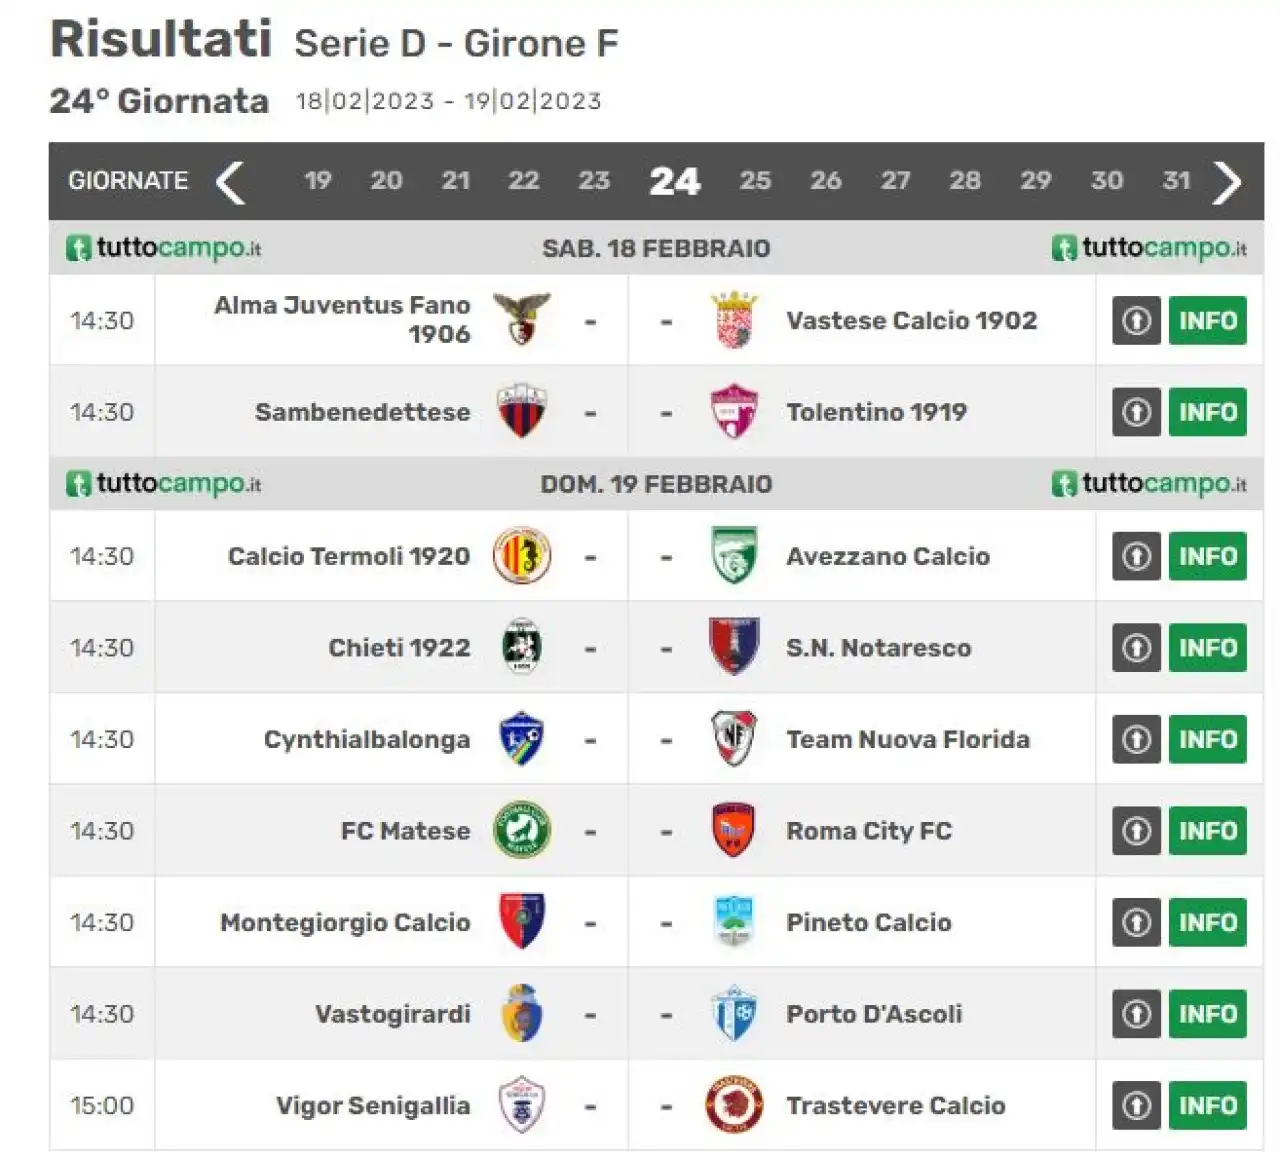
Task: Select the Chieti 1922 team logo
Action: 522,647
